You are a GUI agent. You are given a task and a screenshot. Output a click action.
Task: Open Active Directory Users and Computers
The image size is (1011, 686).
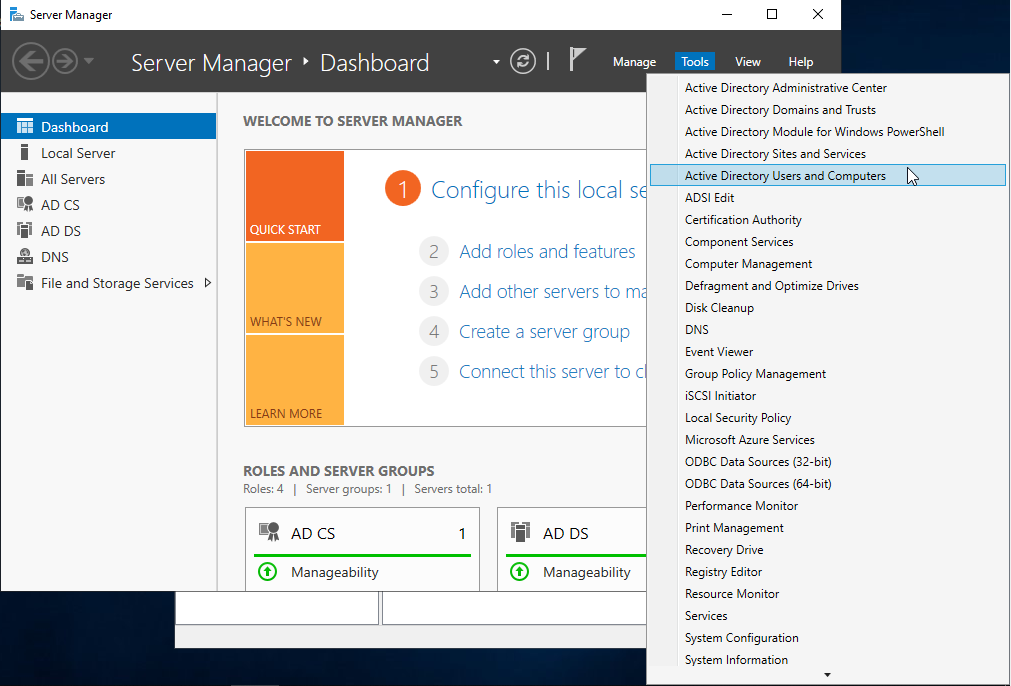point(827,175)
